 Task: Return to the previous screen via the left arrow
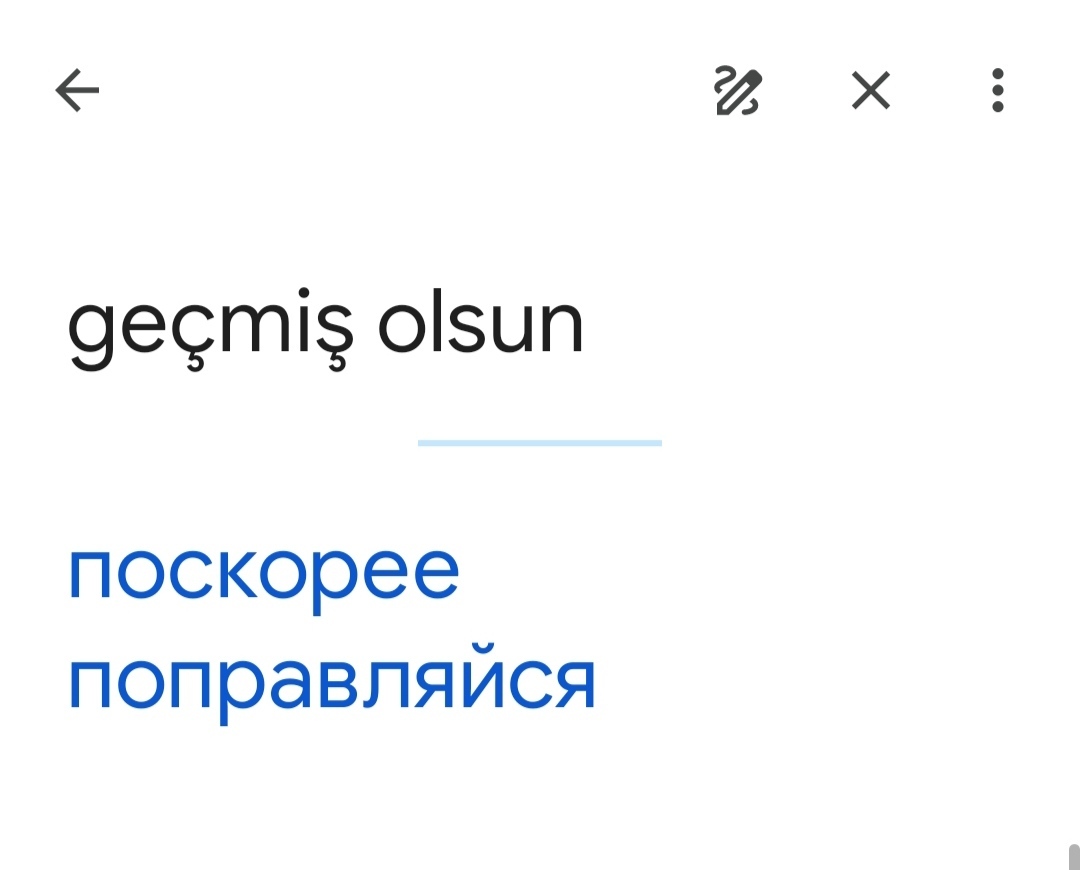[77, 92]
